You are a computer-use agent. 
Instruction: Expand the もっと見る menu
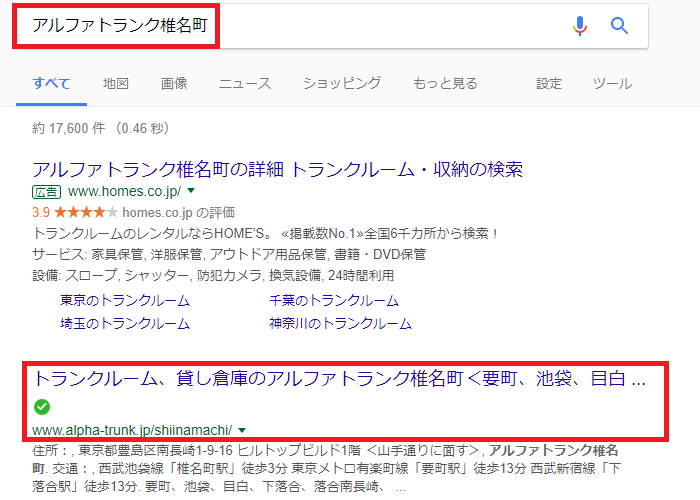[445, 83]
